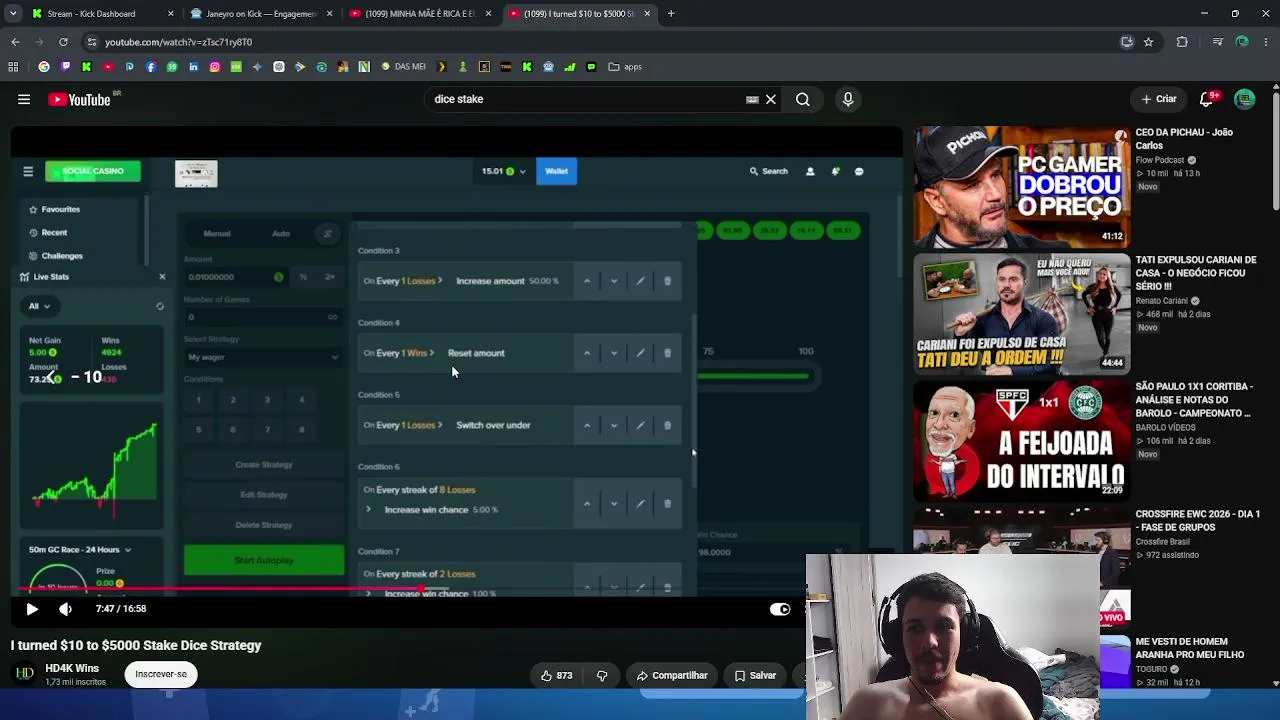Like the video with 873 likes
This screenshot has width=1280, height=720.
point(556,676)
